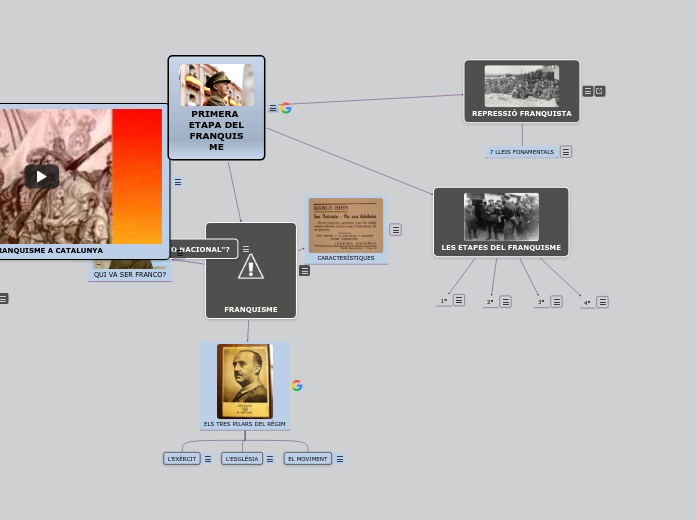Open notes icon beside Primera Etapa node
Screen dimensions: 697x520
pos(273,108)
